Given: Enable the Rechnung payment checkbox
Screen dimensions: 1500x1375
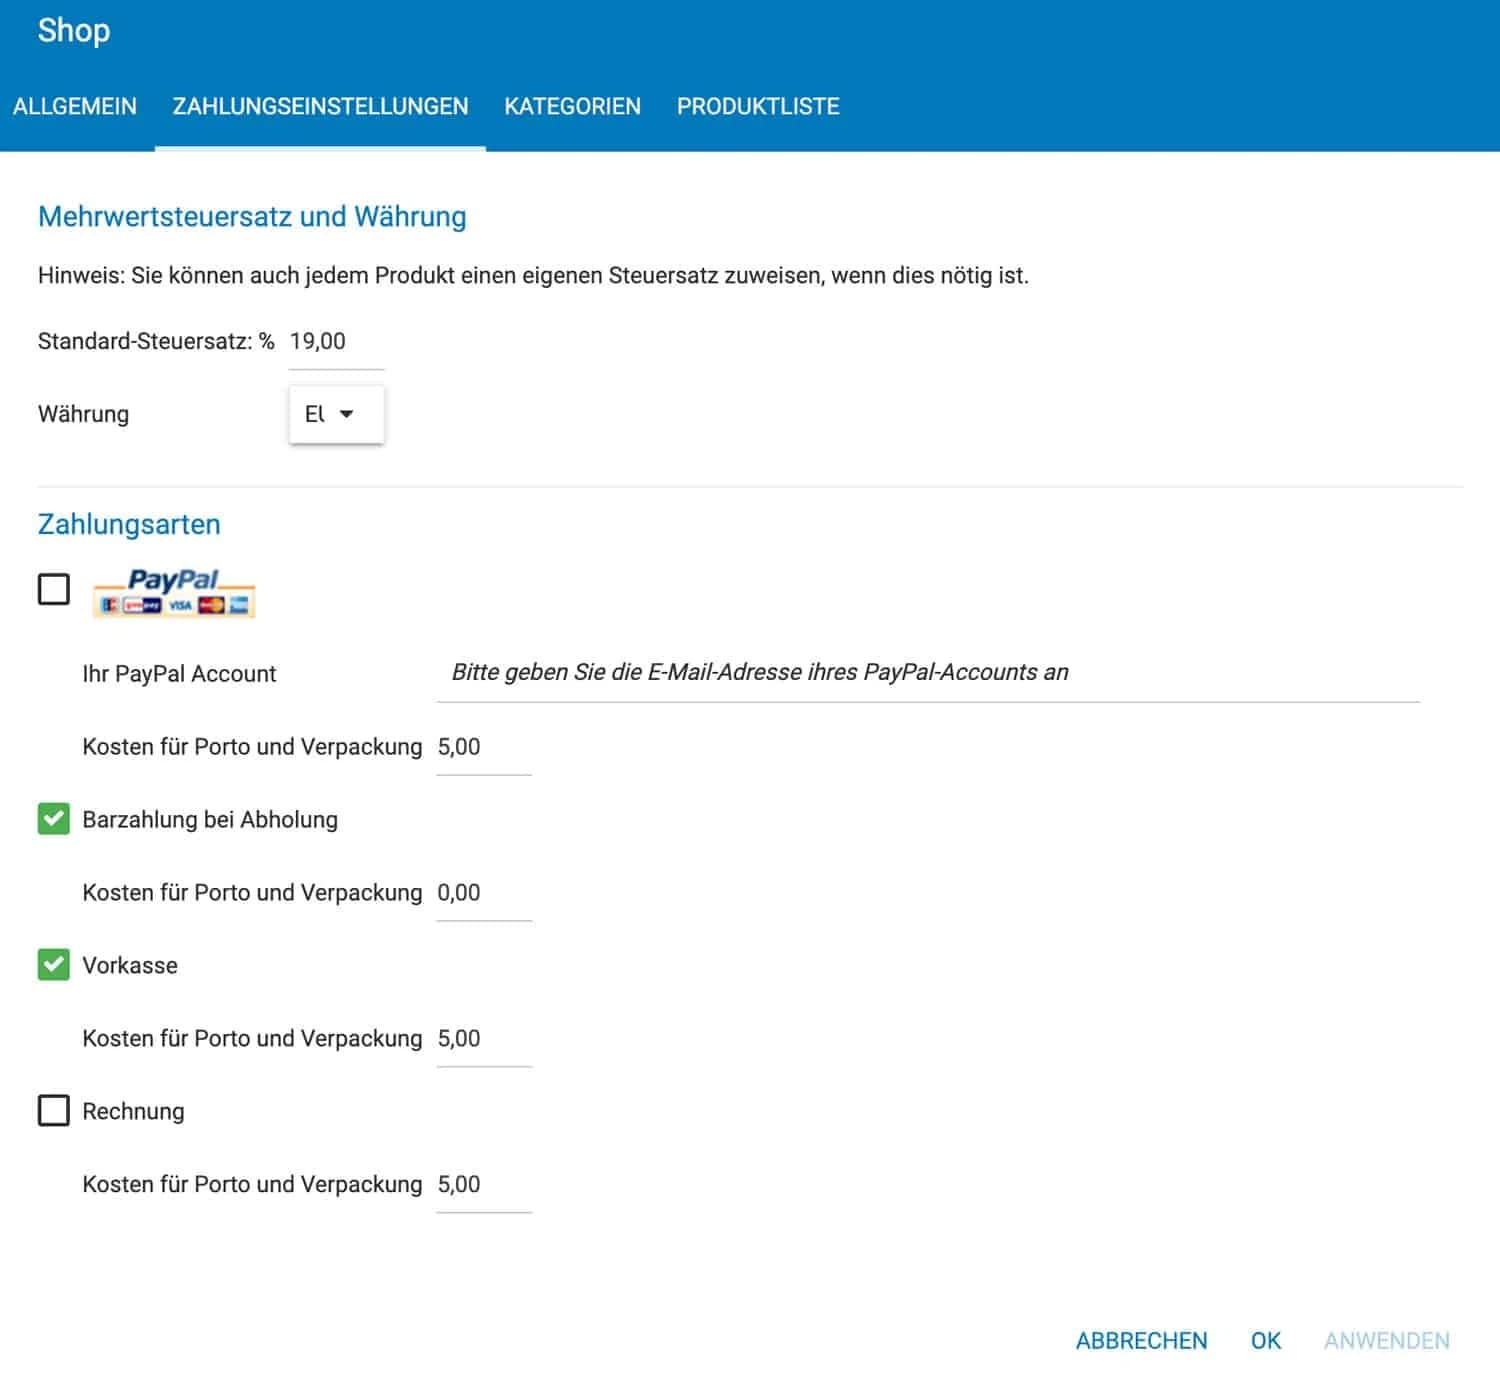Looking at the screenshot, I should (54, 1111).
